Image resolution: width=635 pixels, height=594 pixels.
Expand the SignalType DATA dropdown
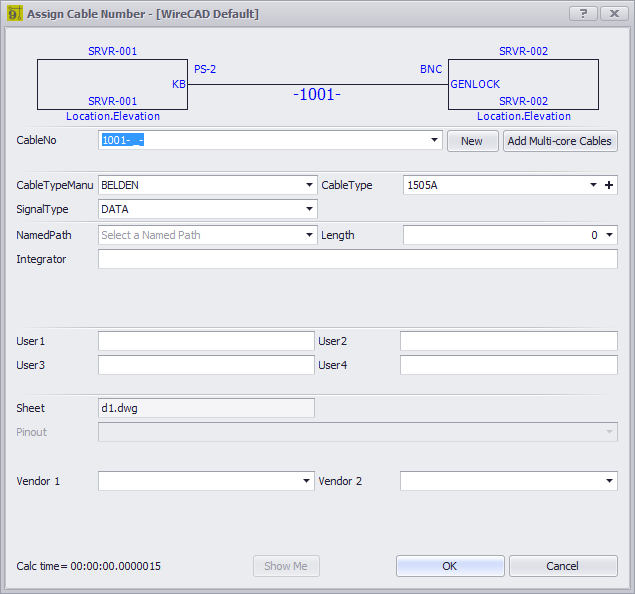(309, 209)
